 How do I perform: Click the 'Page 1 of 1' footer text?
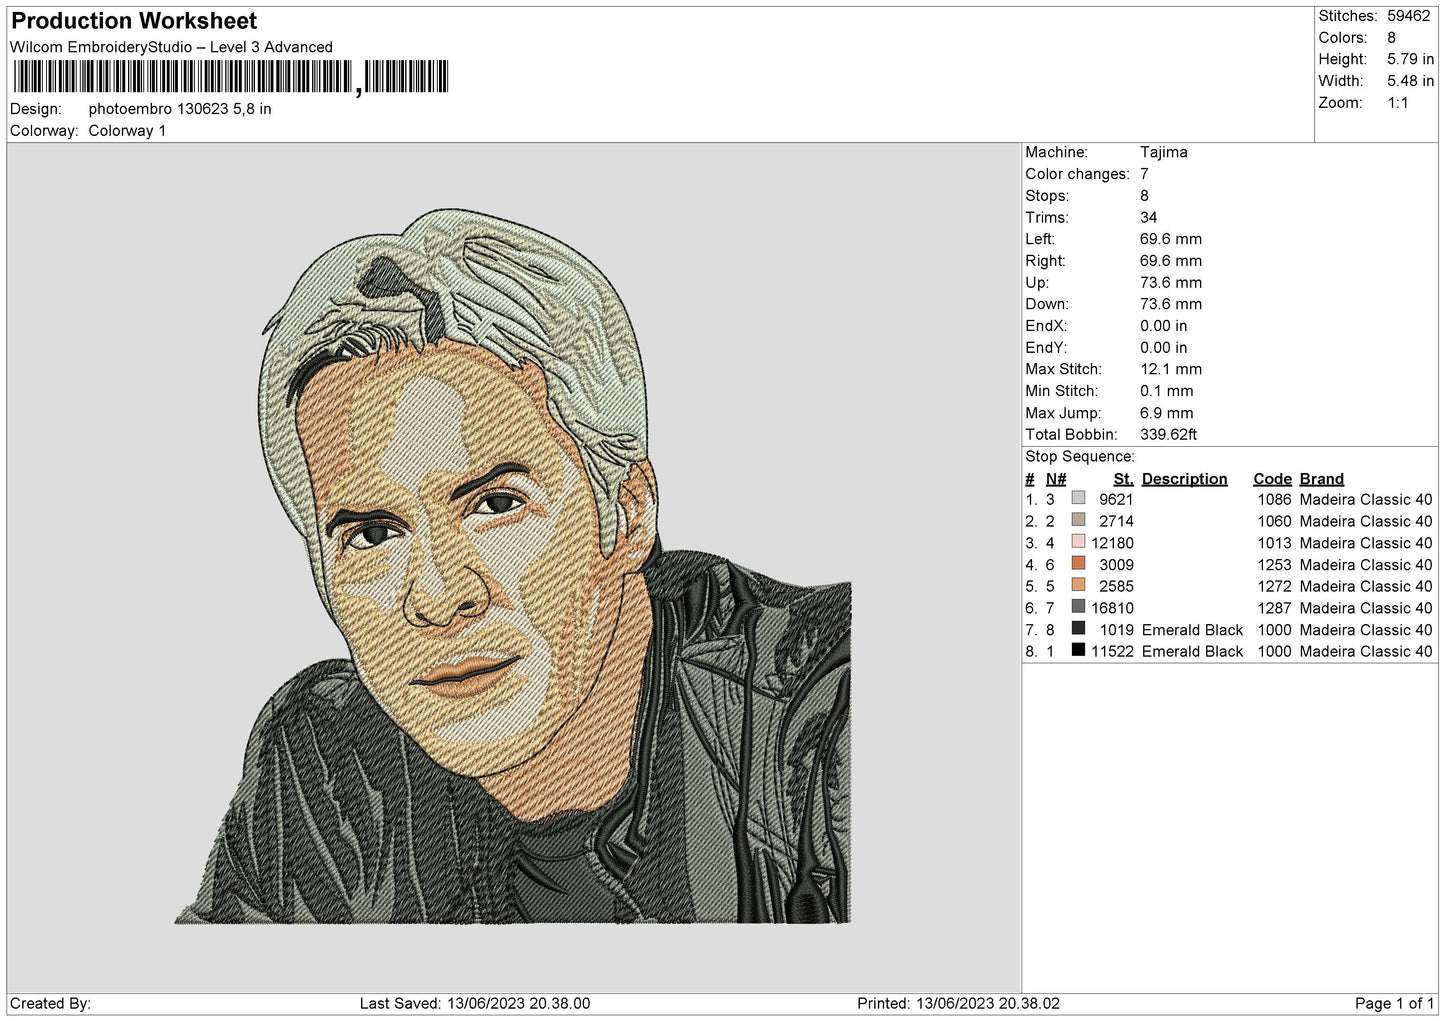[x=1394, y=1003]
